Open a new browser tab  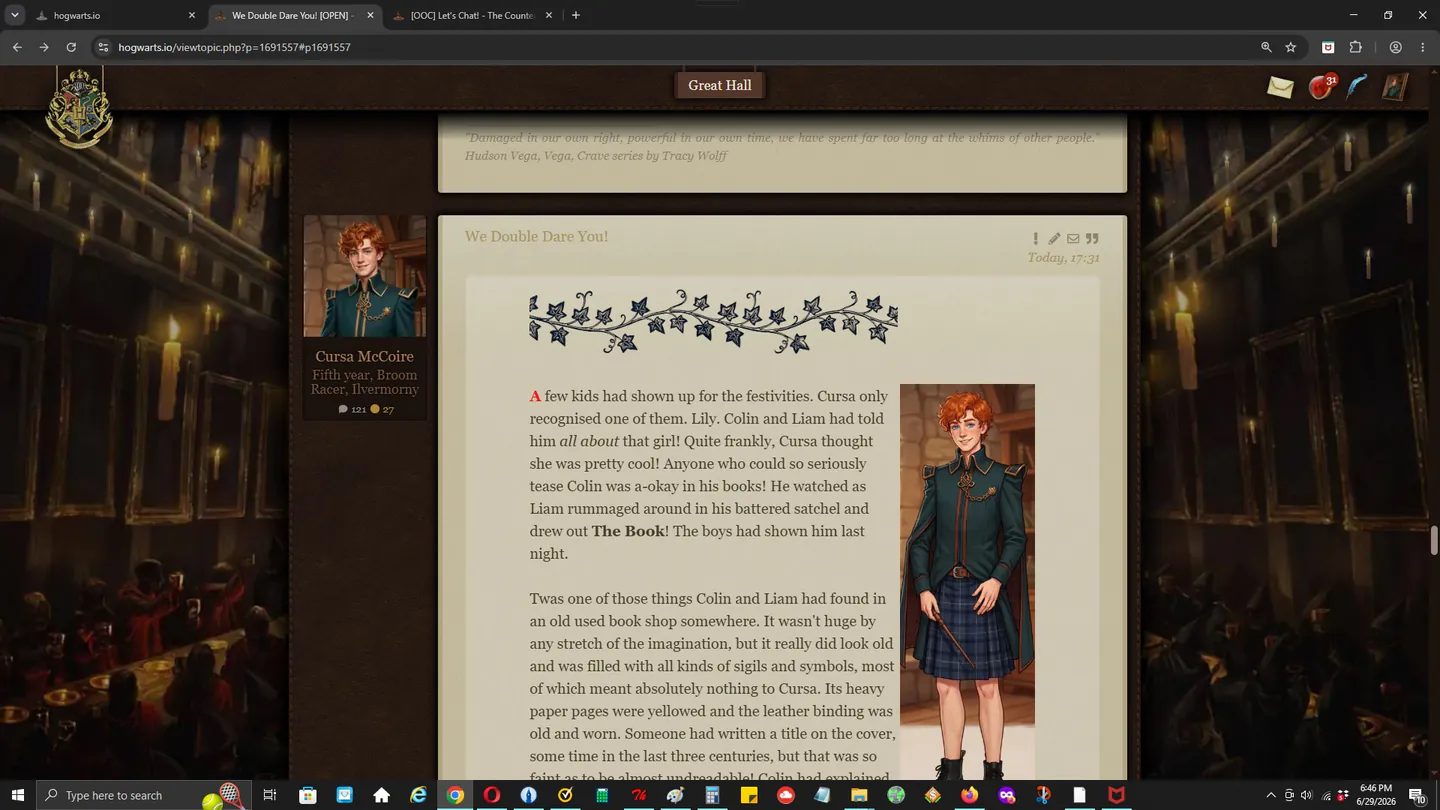click(x=576, y=15)
